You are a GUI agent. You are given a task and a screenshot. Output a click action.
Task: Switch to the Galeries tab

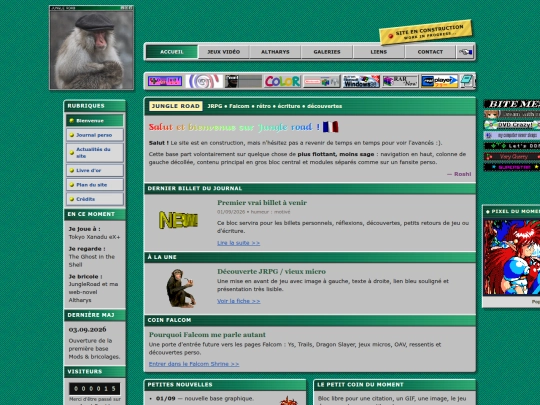click(327, 52)
